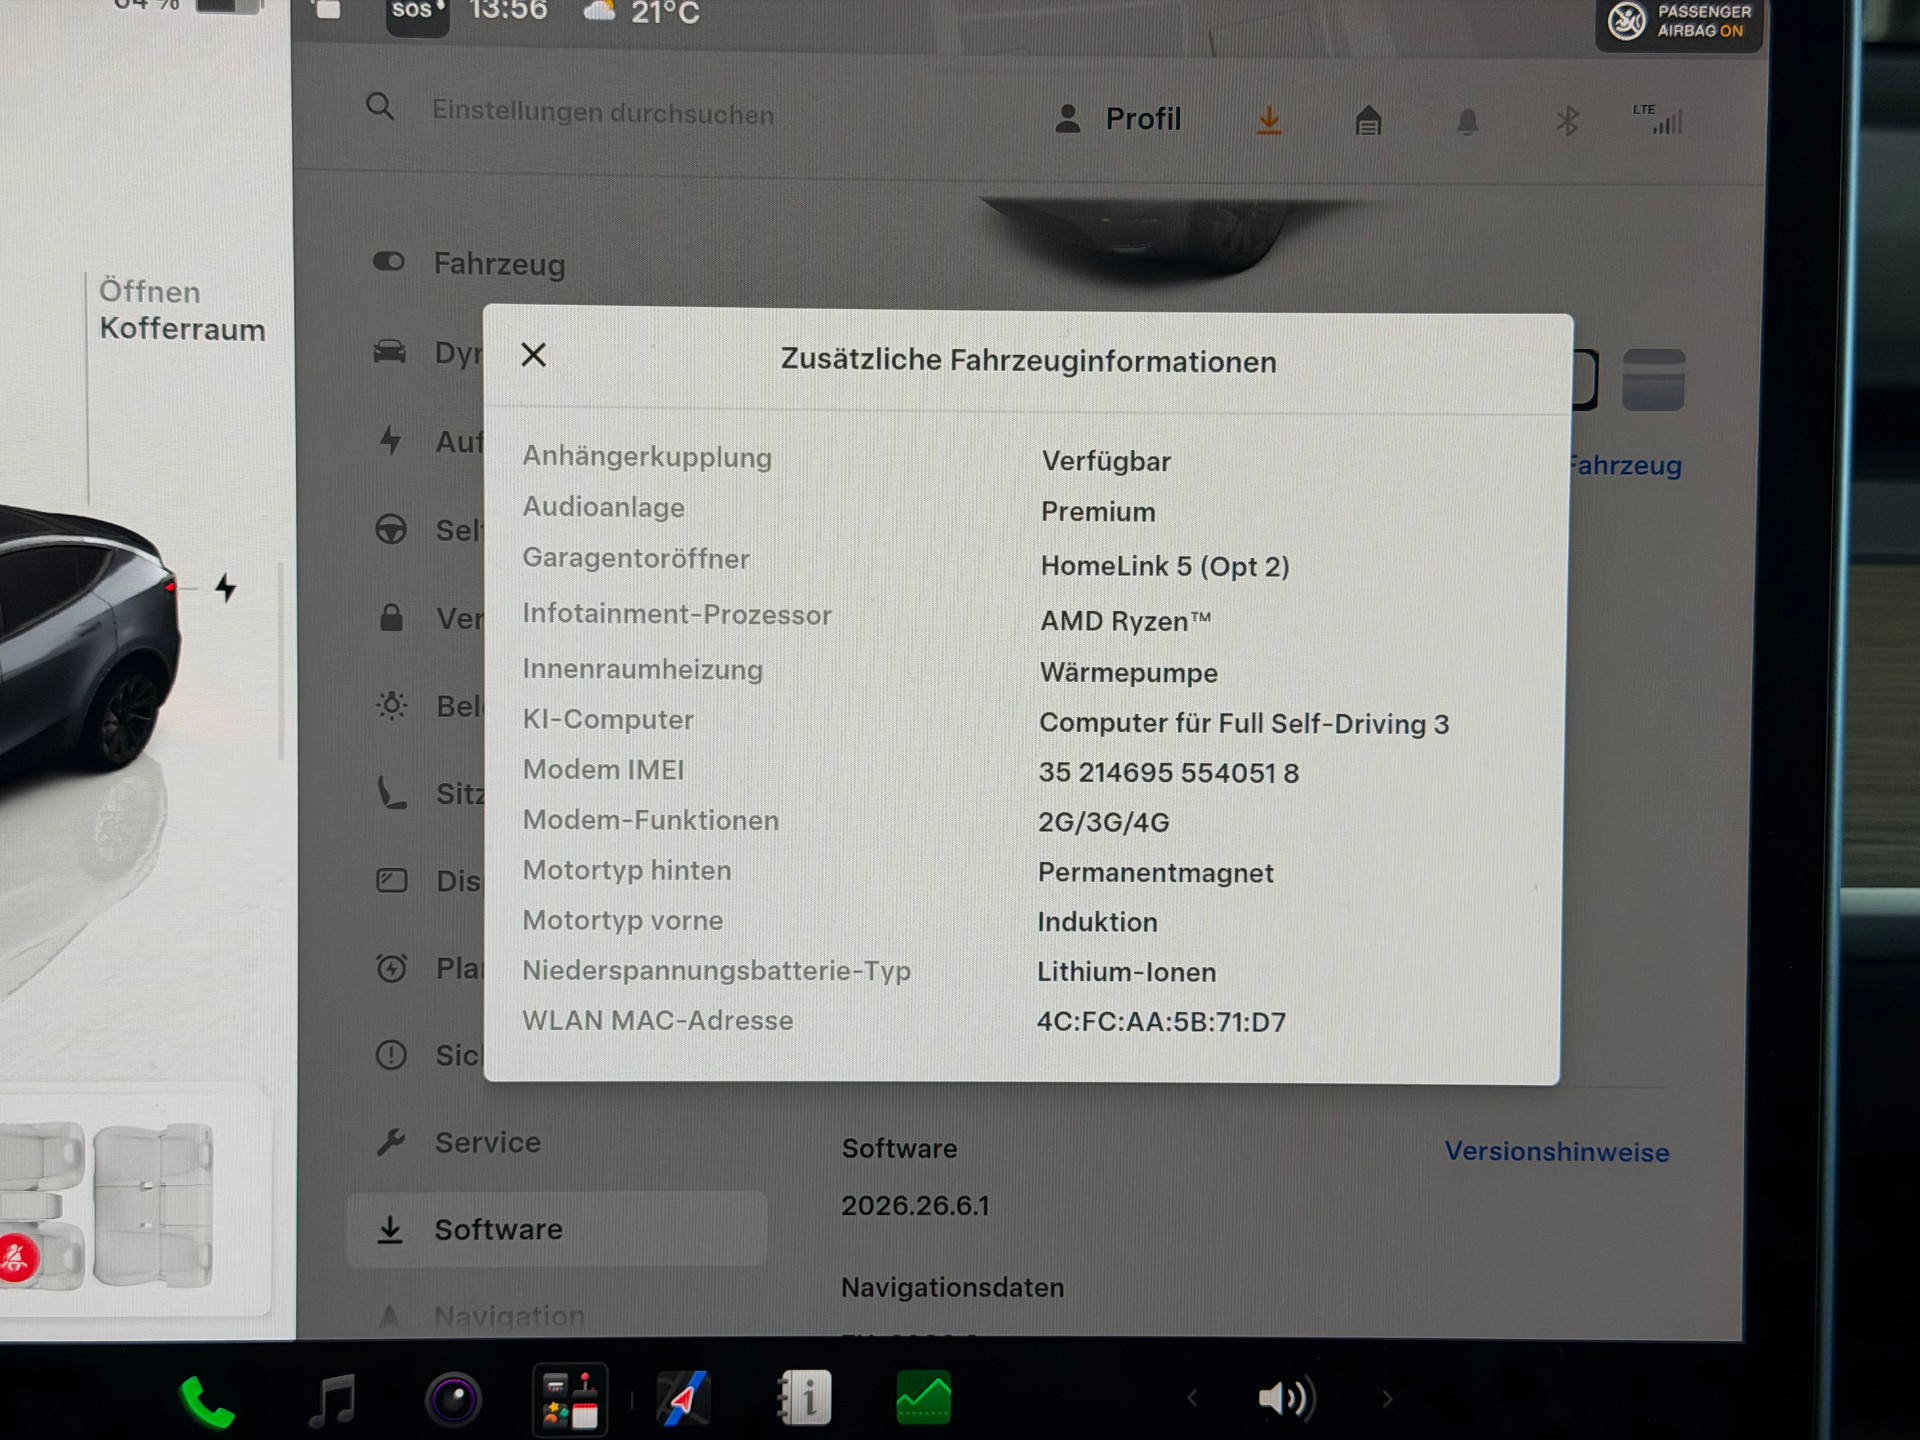The height and width of the screenshot is (1440, 1920).
Task: Tap the charging bolt next to the car
Action: [x=226, y=588]
